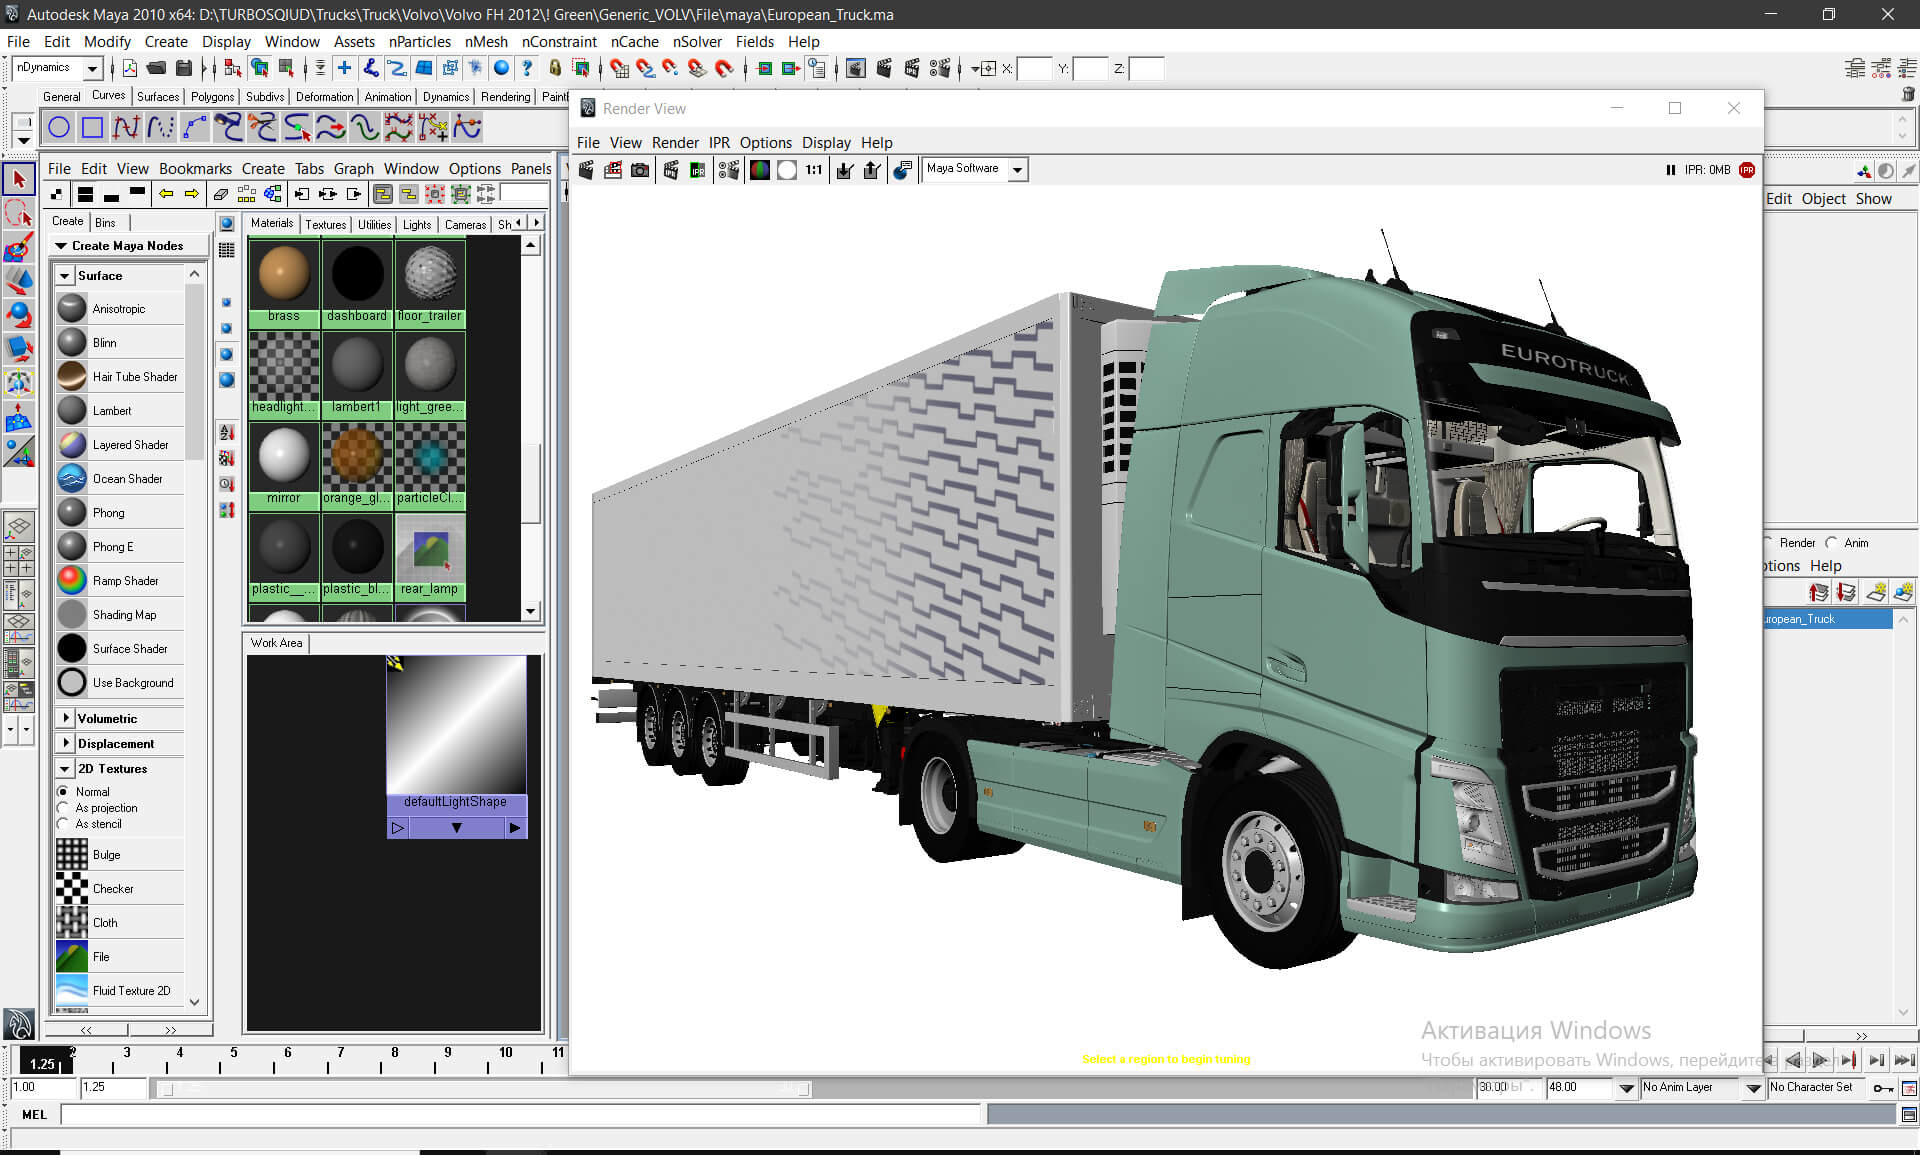The width and height of the screenshot is (1920, 1155).
Task: Click the Snap to grids icon
Action: (619, 68)
